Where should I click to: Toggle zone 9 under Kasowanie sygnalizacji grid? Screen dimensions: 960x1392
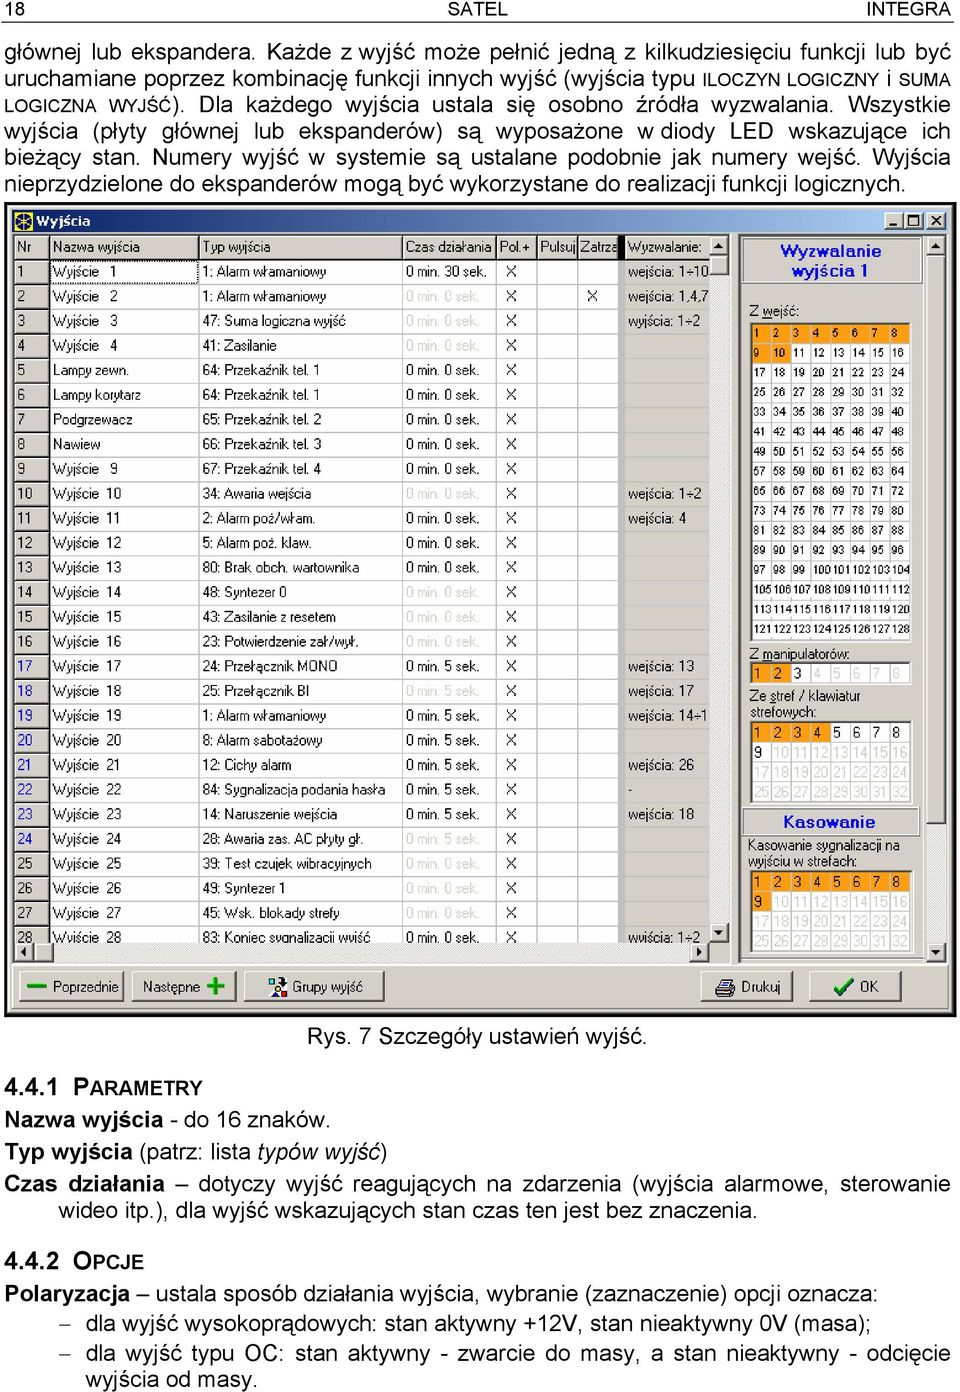759,901
